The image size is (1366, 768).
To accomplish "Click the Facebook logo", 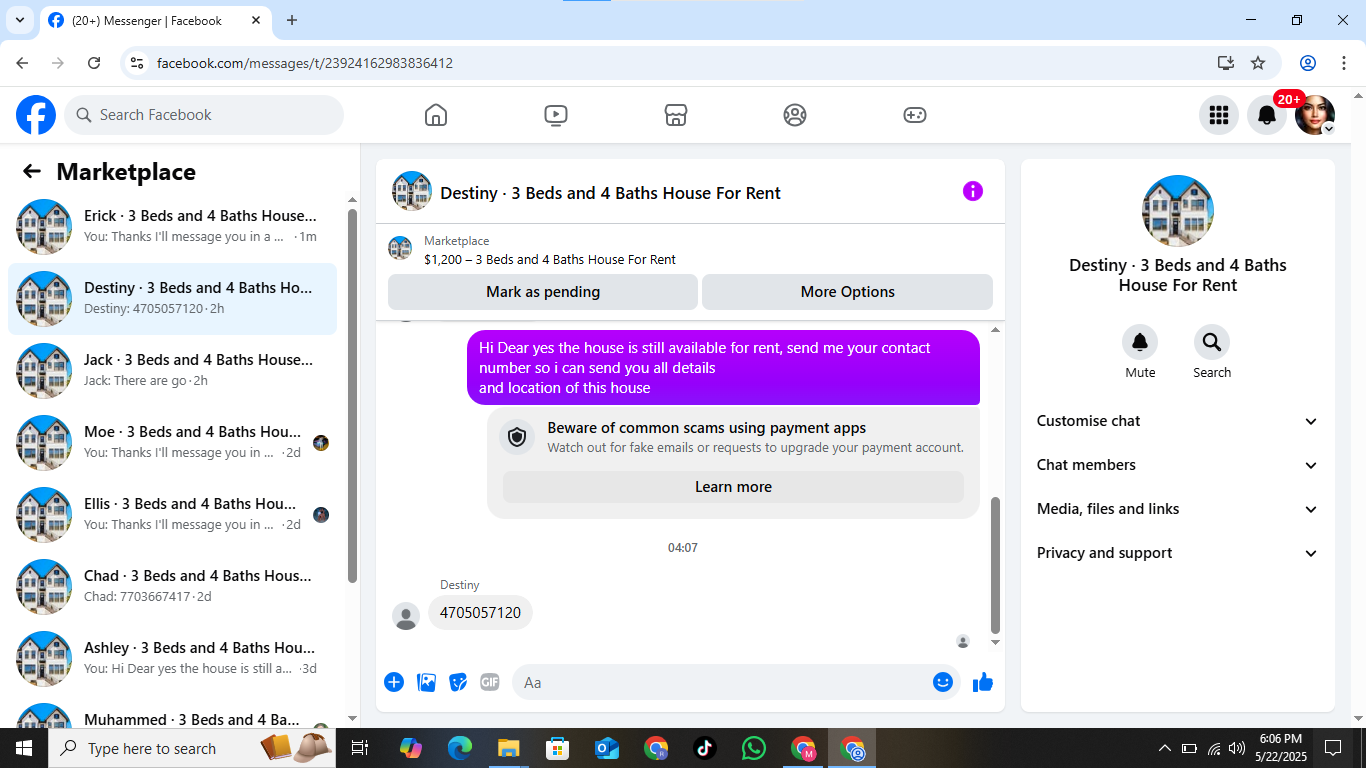I will (x=36, y=115).
